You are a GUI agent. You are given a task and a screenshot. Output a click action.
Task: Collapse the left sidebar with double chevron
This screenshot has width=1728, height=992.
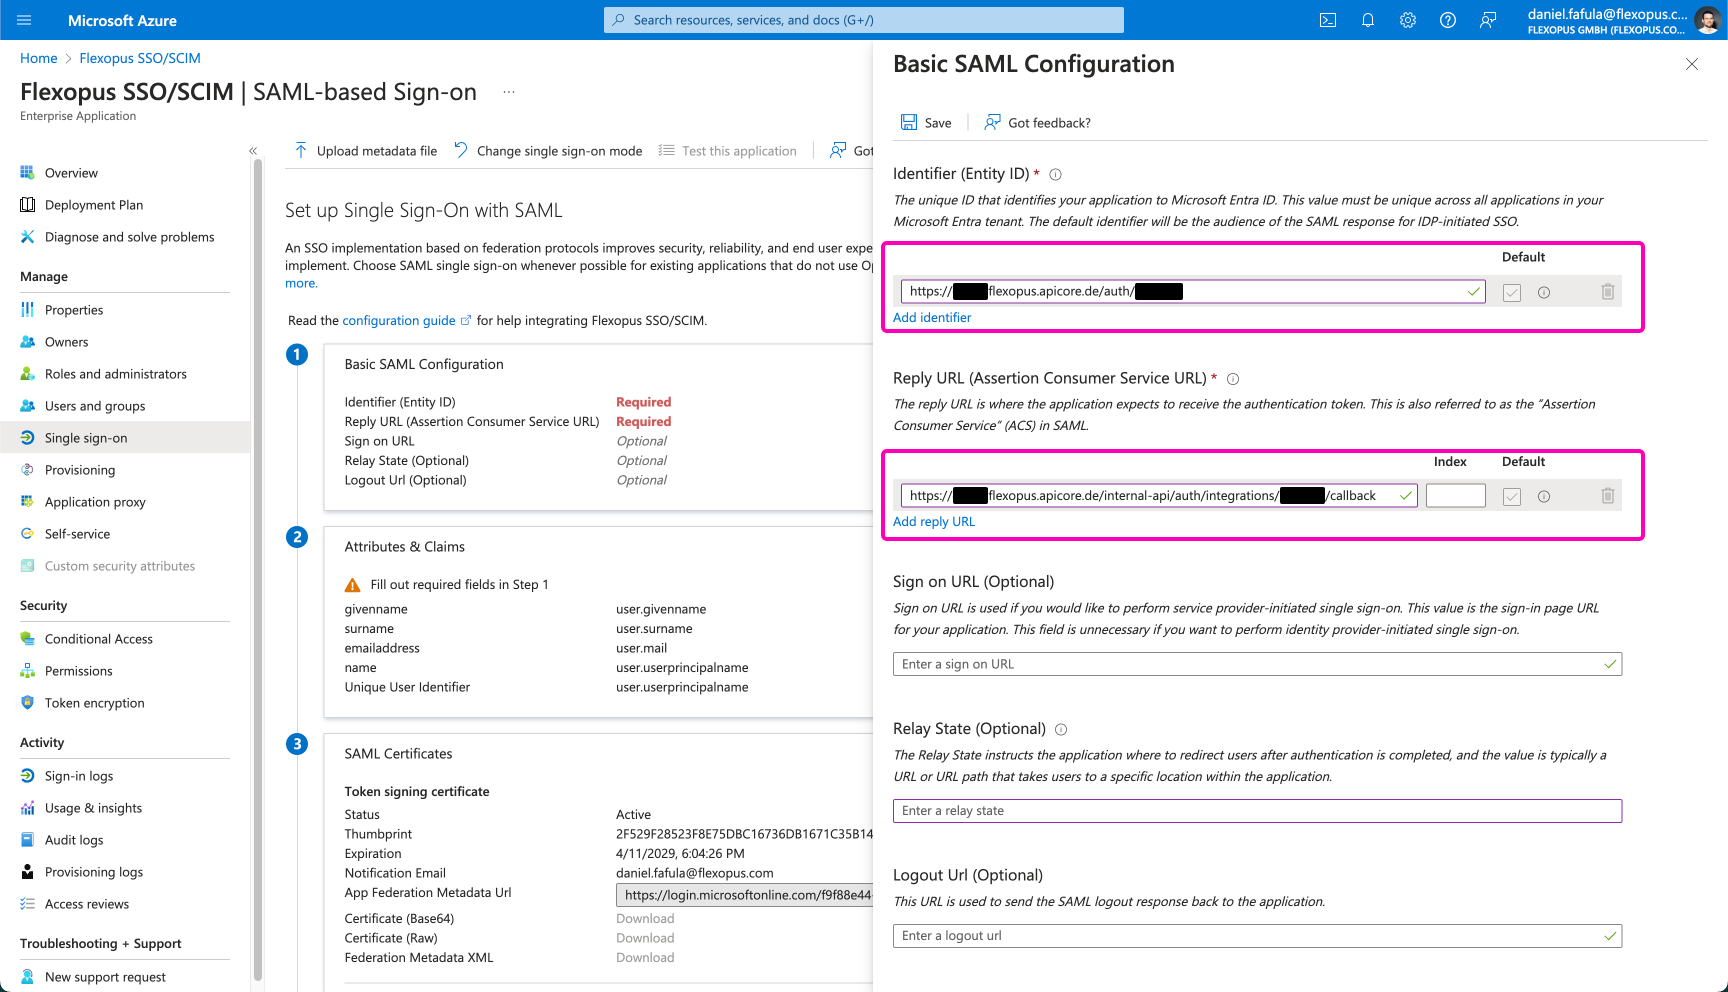click(x=253, y=151)
